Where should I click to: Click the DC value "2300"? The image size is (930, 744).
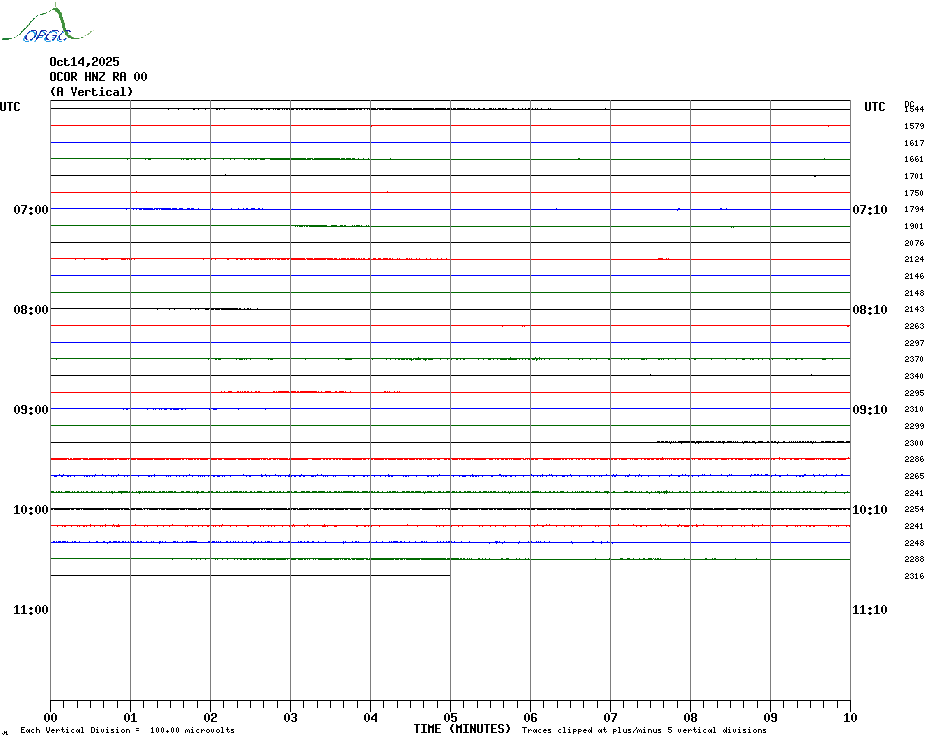[x=914, y=443]
